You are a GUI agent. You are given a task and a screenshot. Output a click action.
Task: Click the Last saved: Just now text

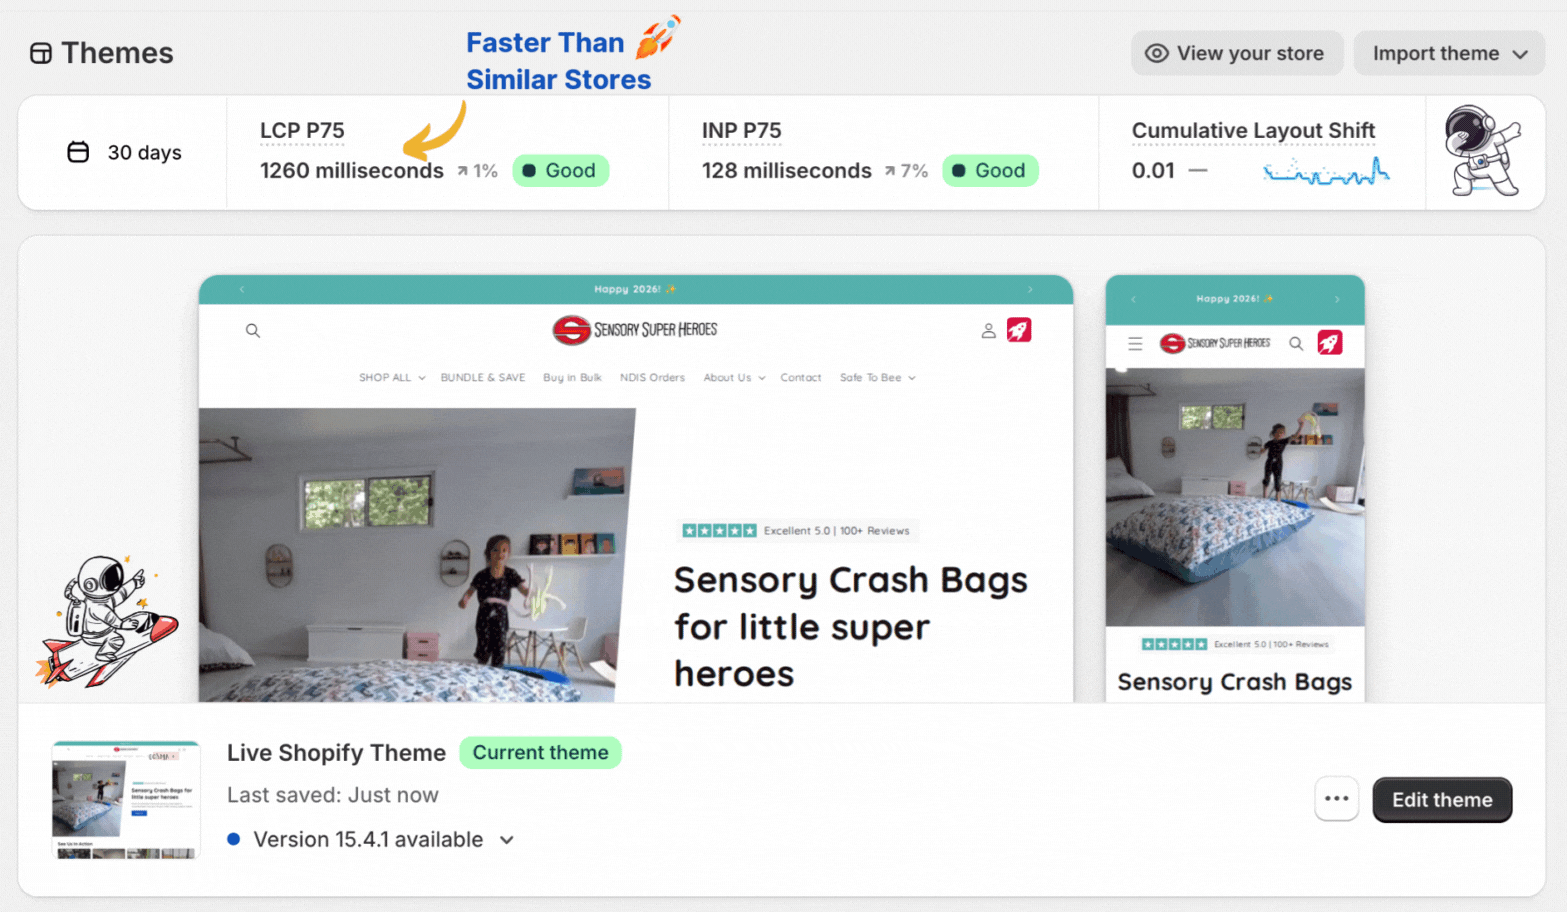tap(332, 795)
